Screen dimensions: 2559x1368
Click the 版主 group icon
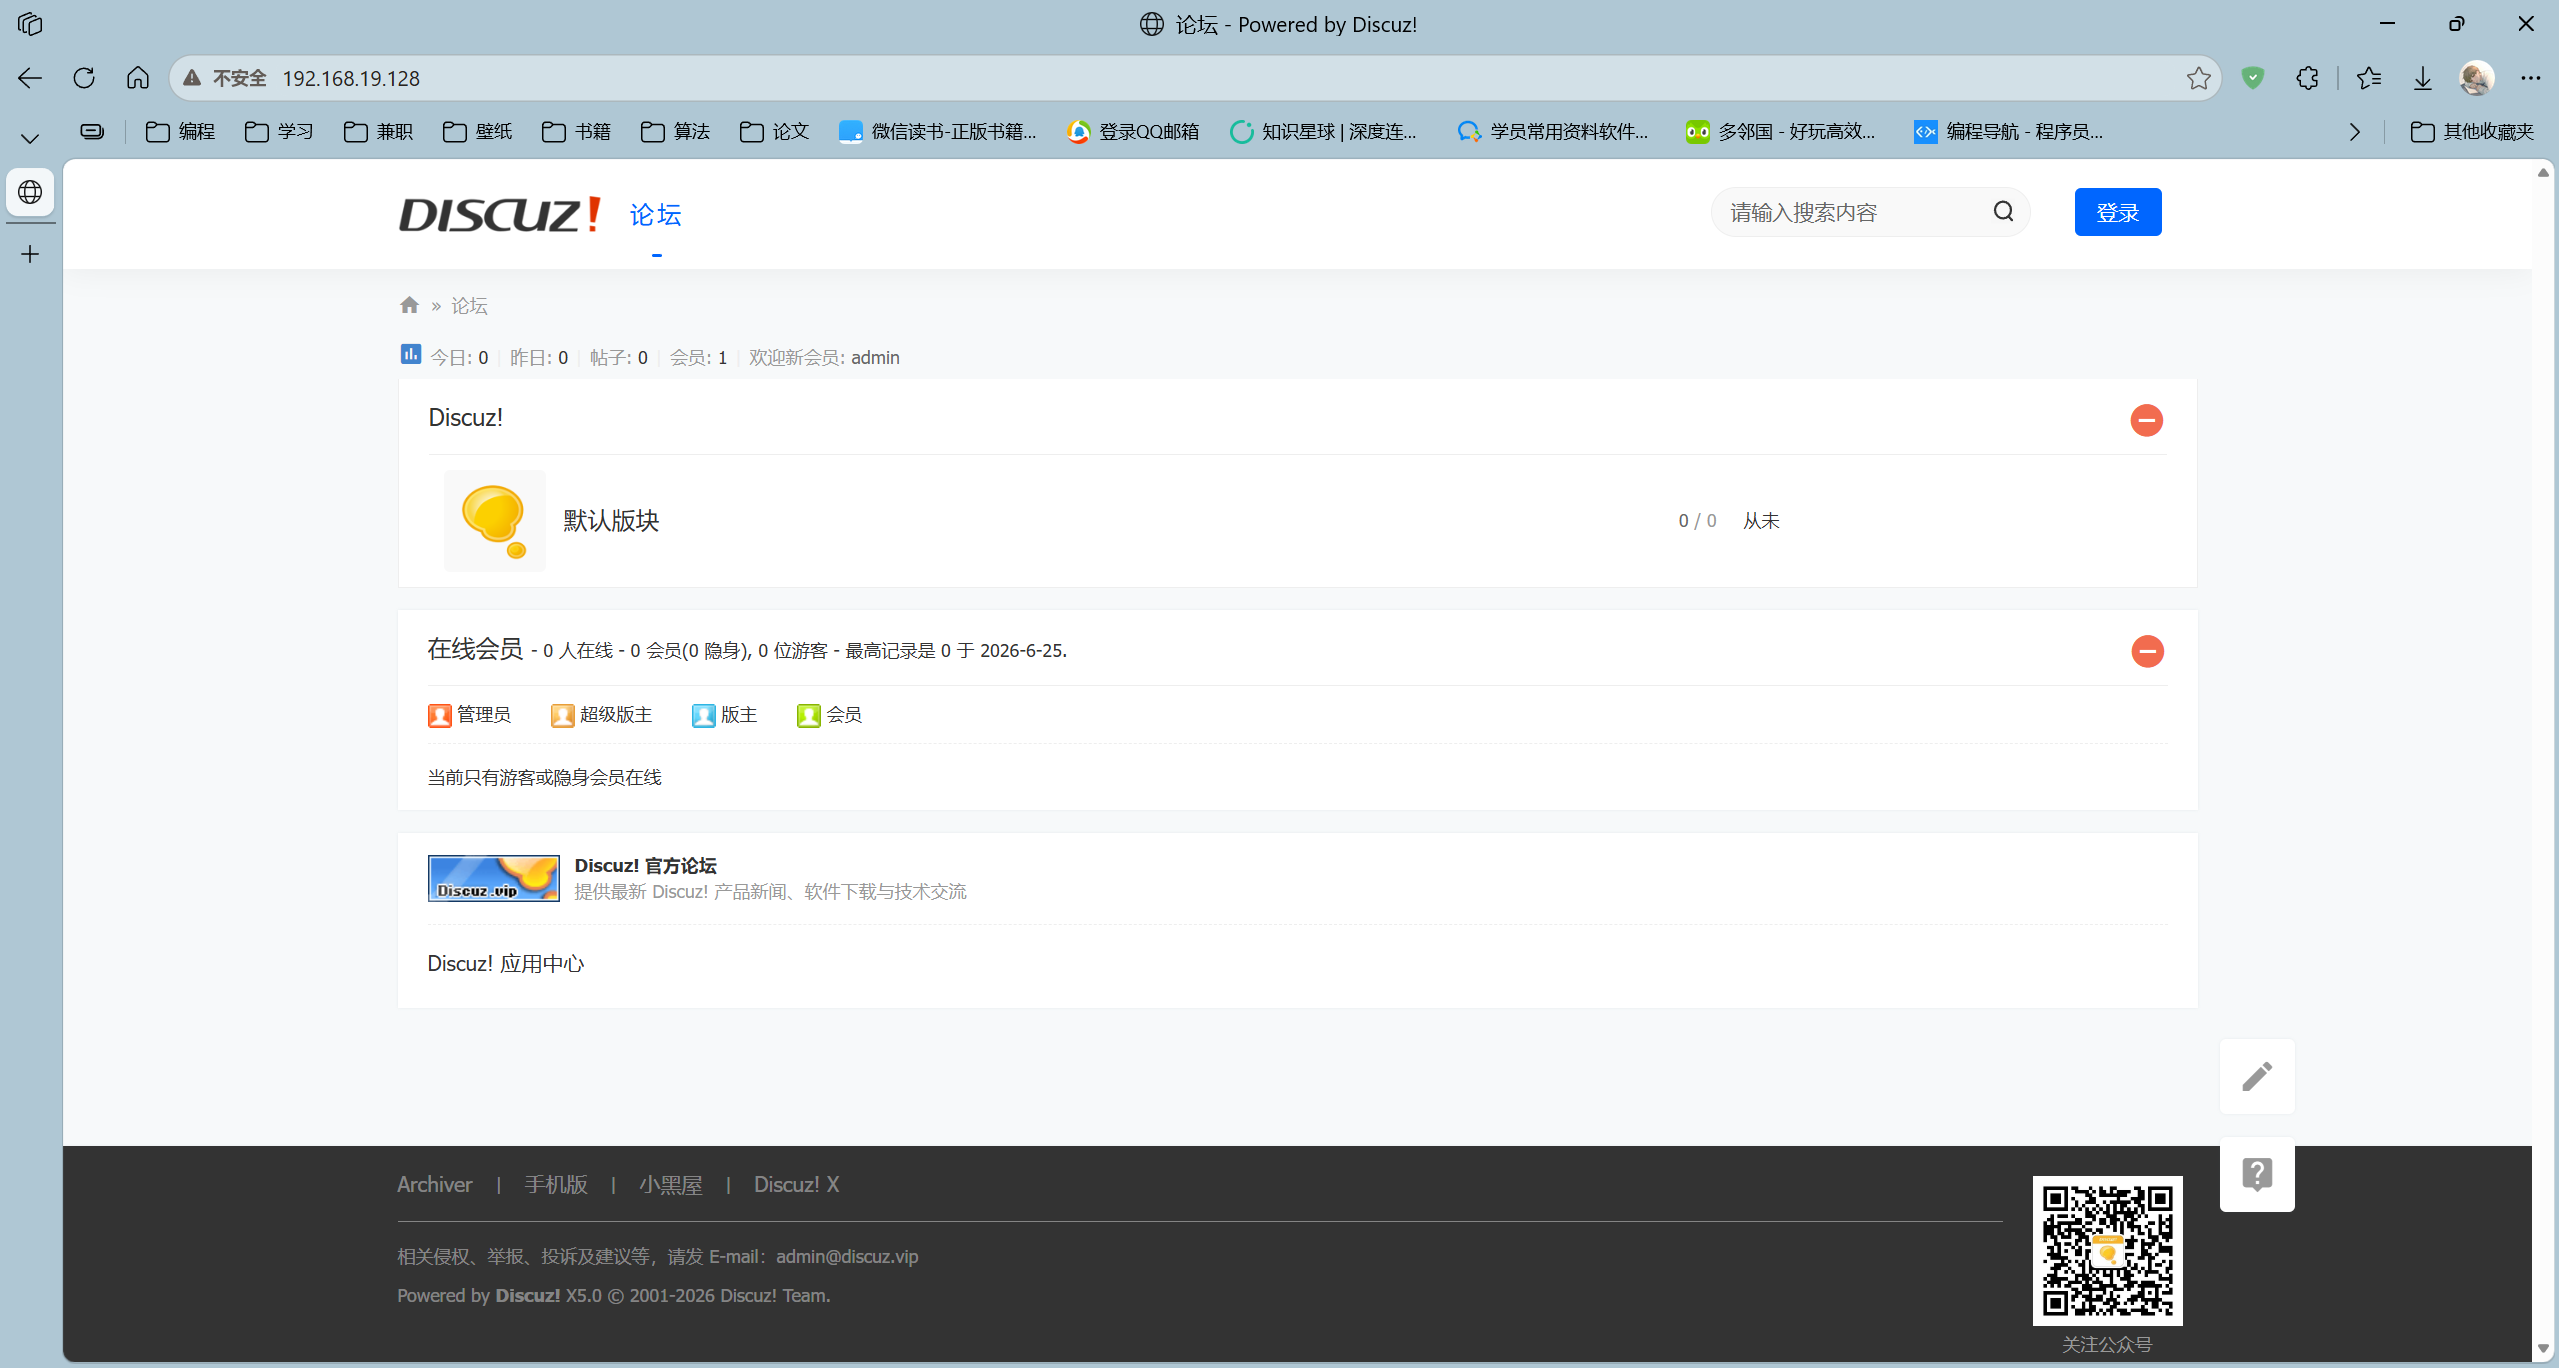point(703,715)
